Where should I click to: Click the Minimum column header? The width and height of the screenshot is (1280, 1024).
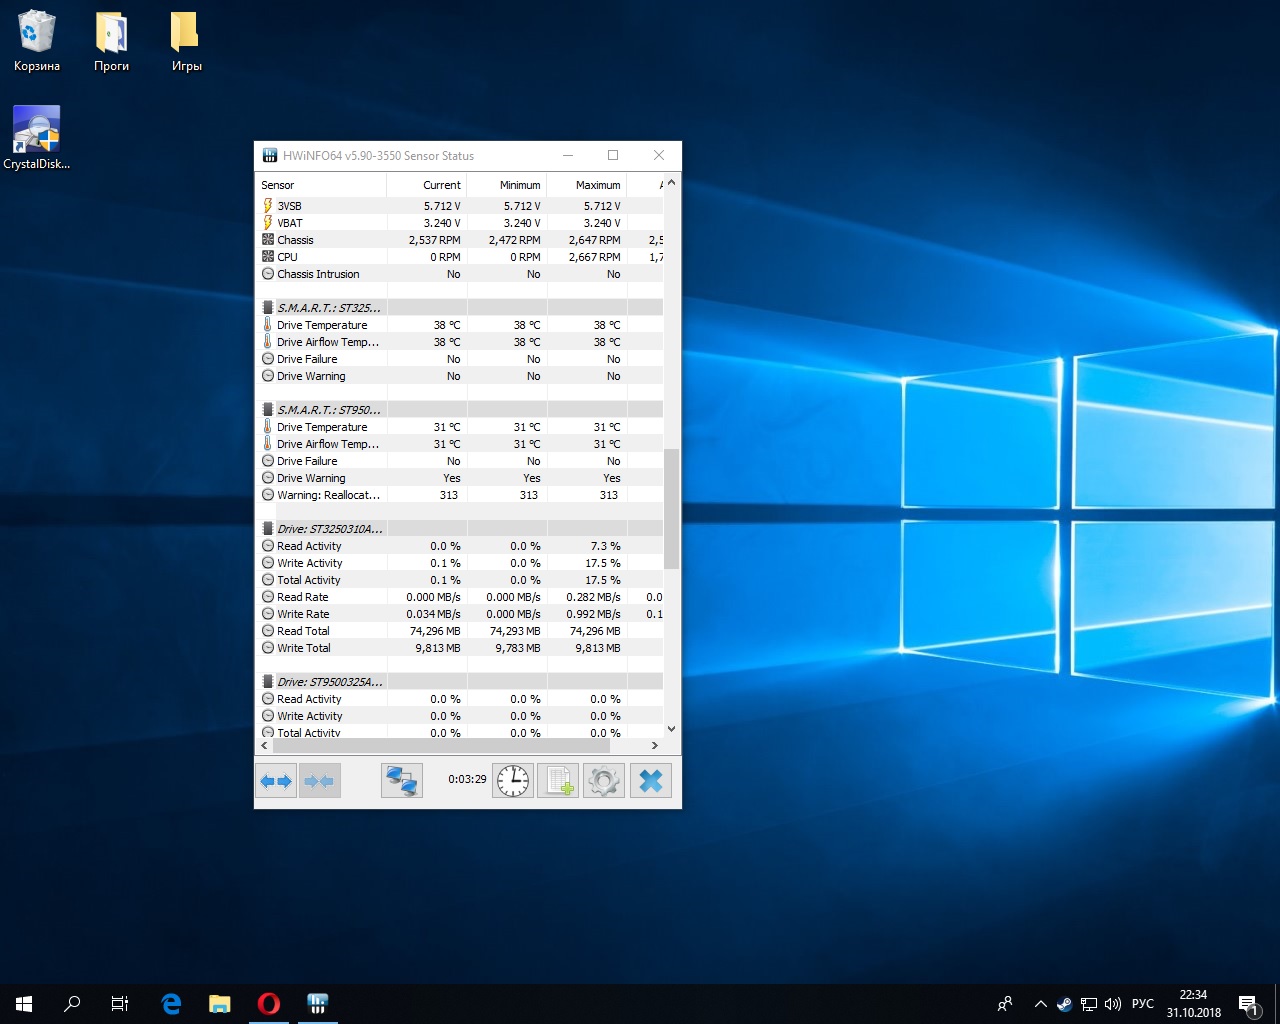tap(507, 185)
